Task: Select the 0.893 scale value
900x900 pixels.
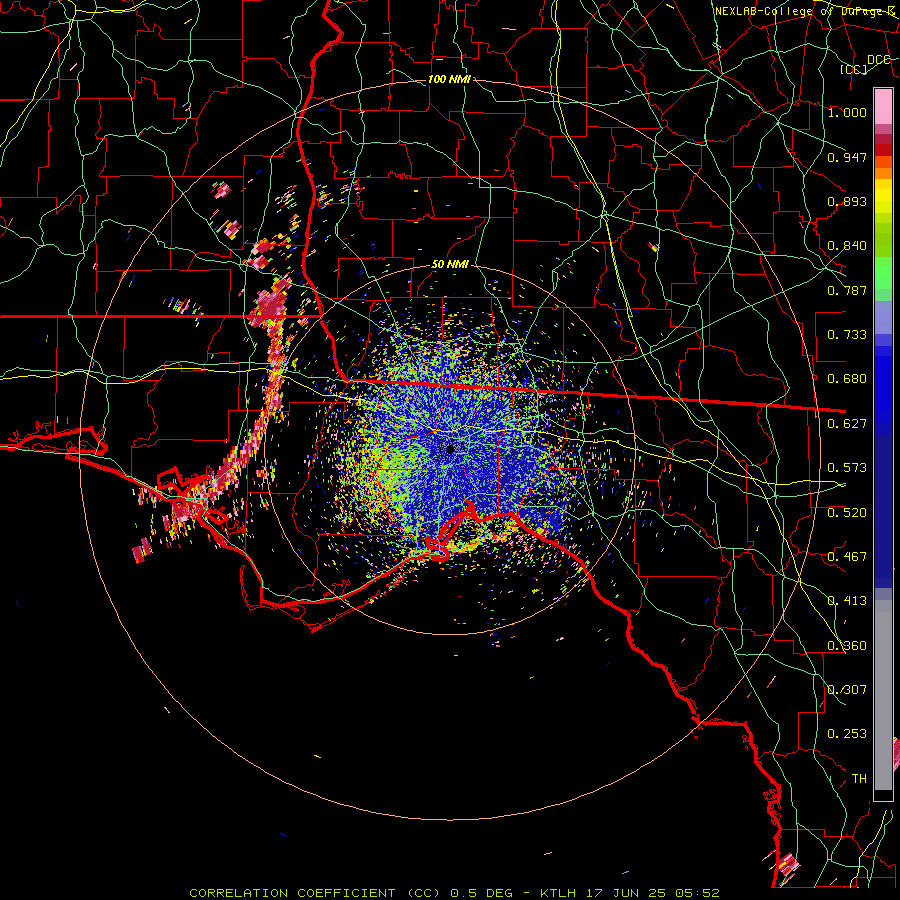Action: [x=847, y=201]
